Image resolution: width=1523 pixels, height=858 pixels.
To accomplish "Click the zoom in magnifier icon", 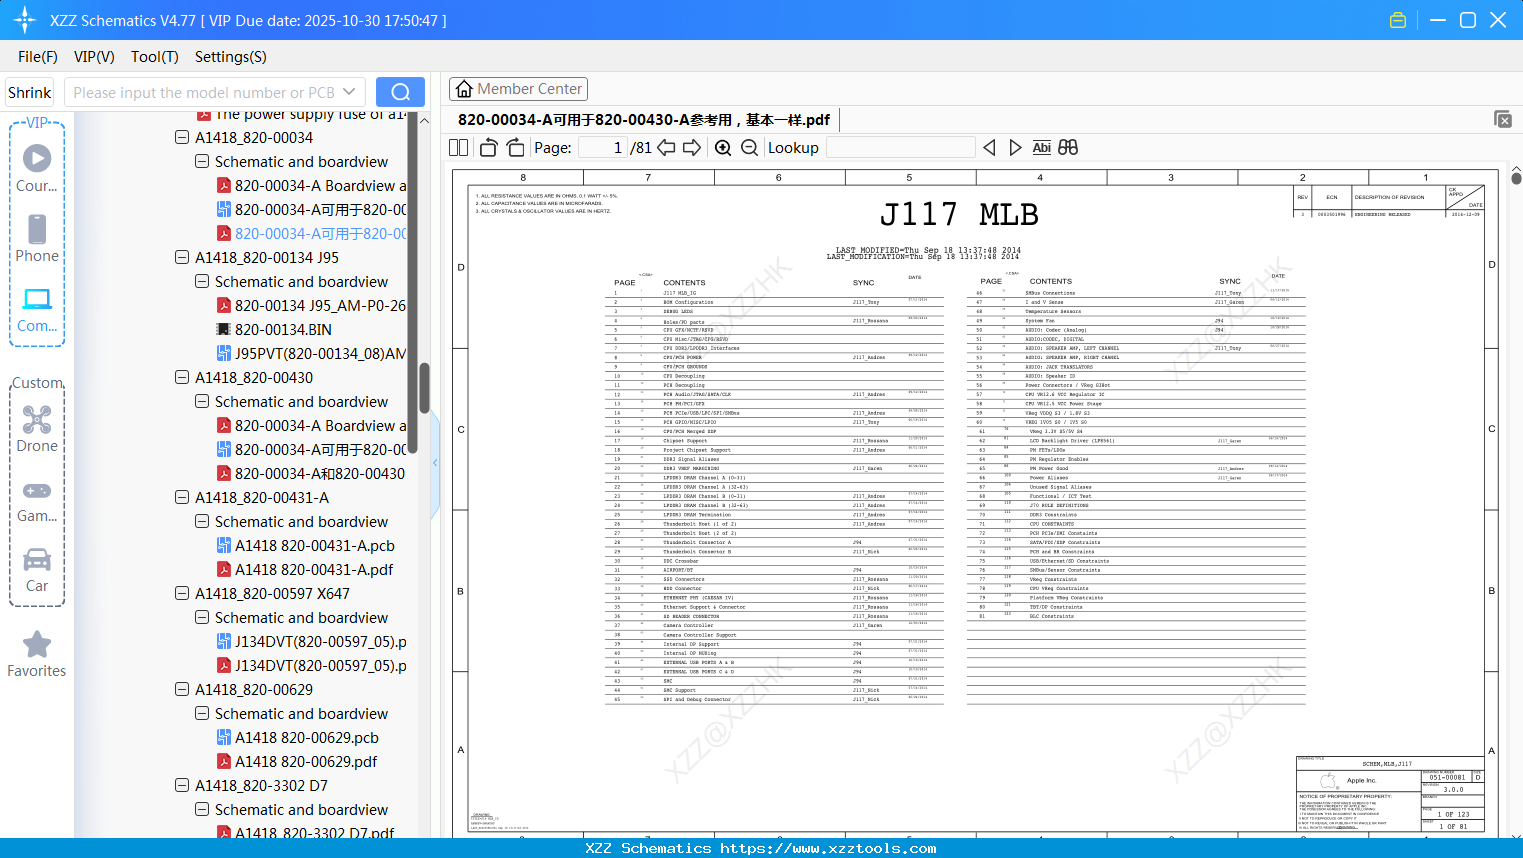I will coord(723,148).
